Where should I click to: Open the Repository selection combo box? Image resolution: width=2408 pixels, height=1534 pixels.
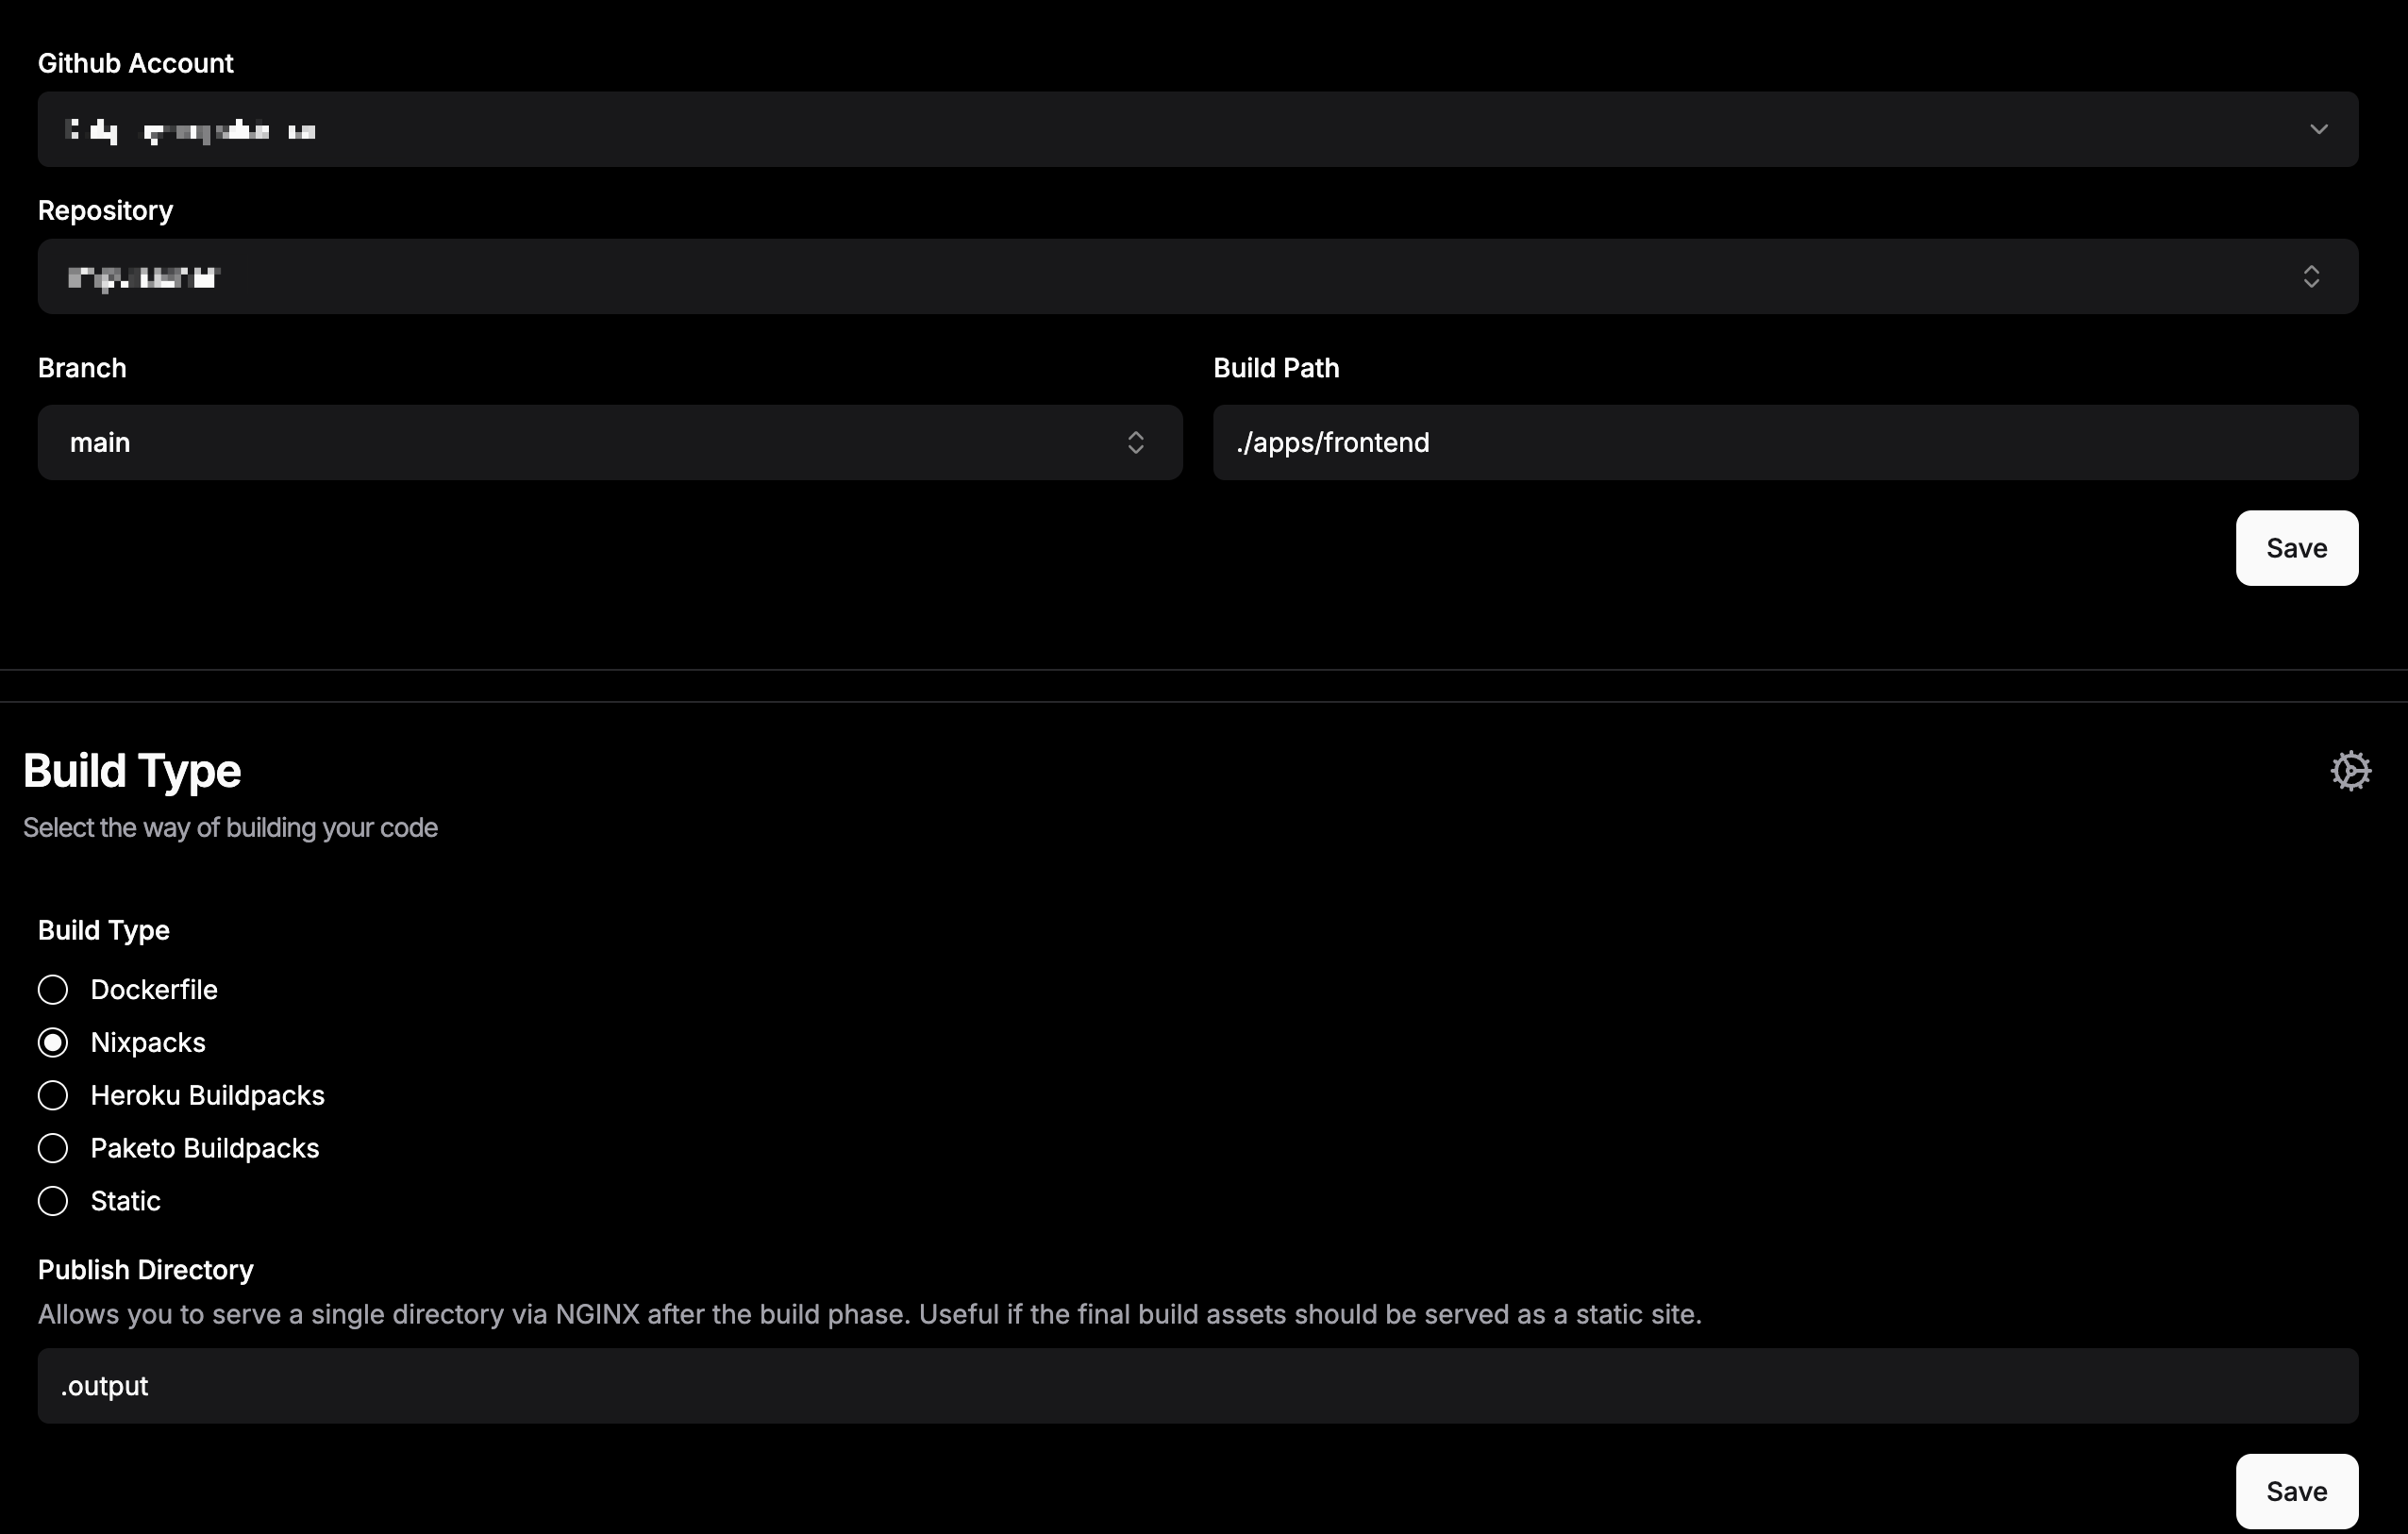[1197, 276]
